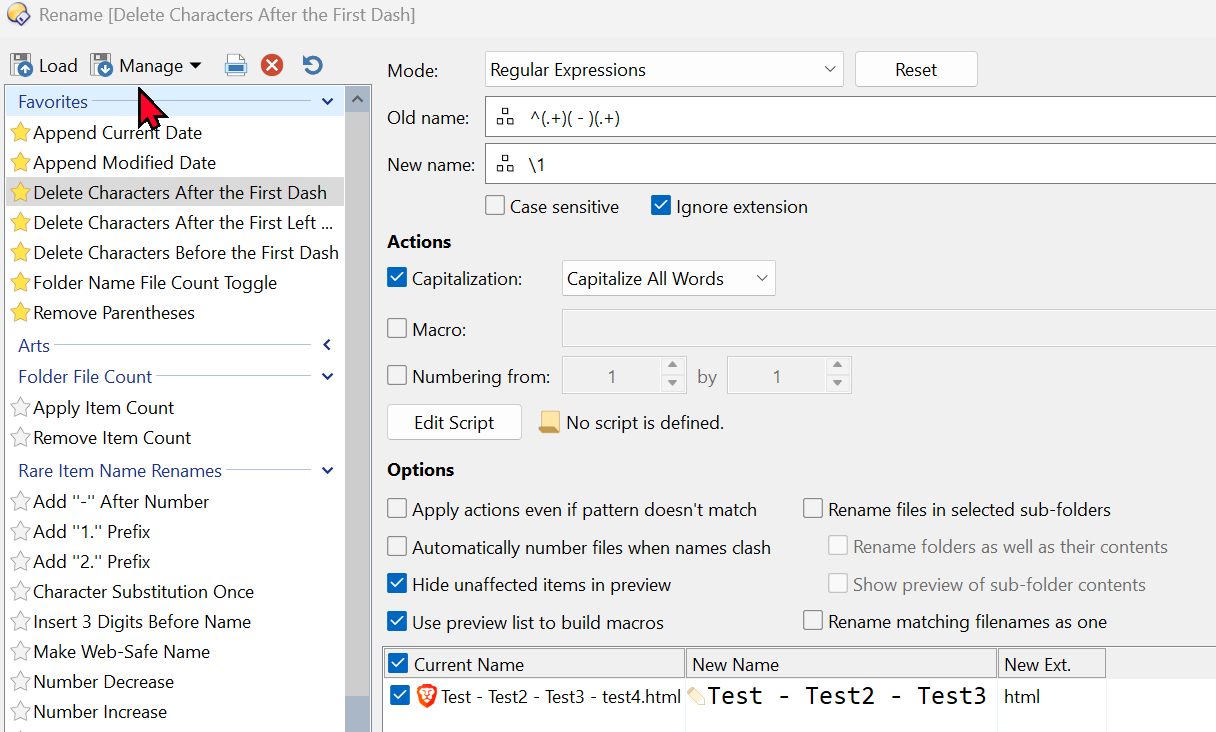
Task: Click the red delete preset icon
Action: coord(272,66)
